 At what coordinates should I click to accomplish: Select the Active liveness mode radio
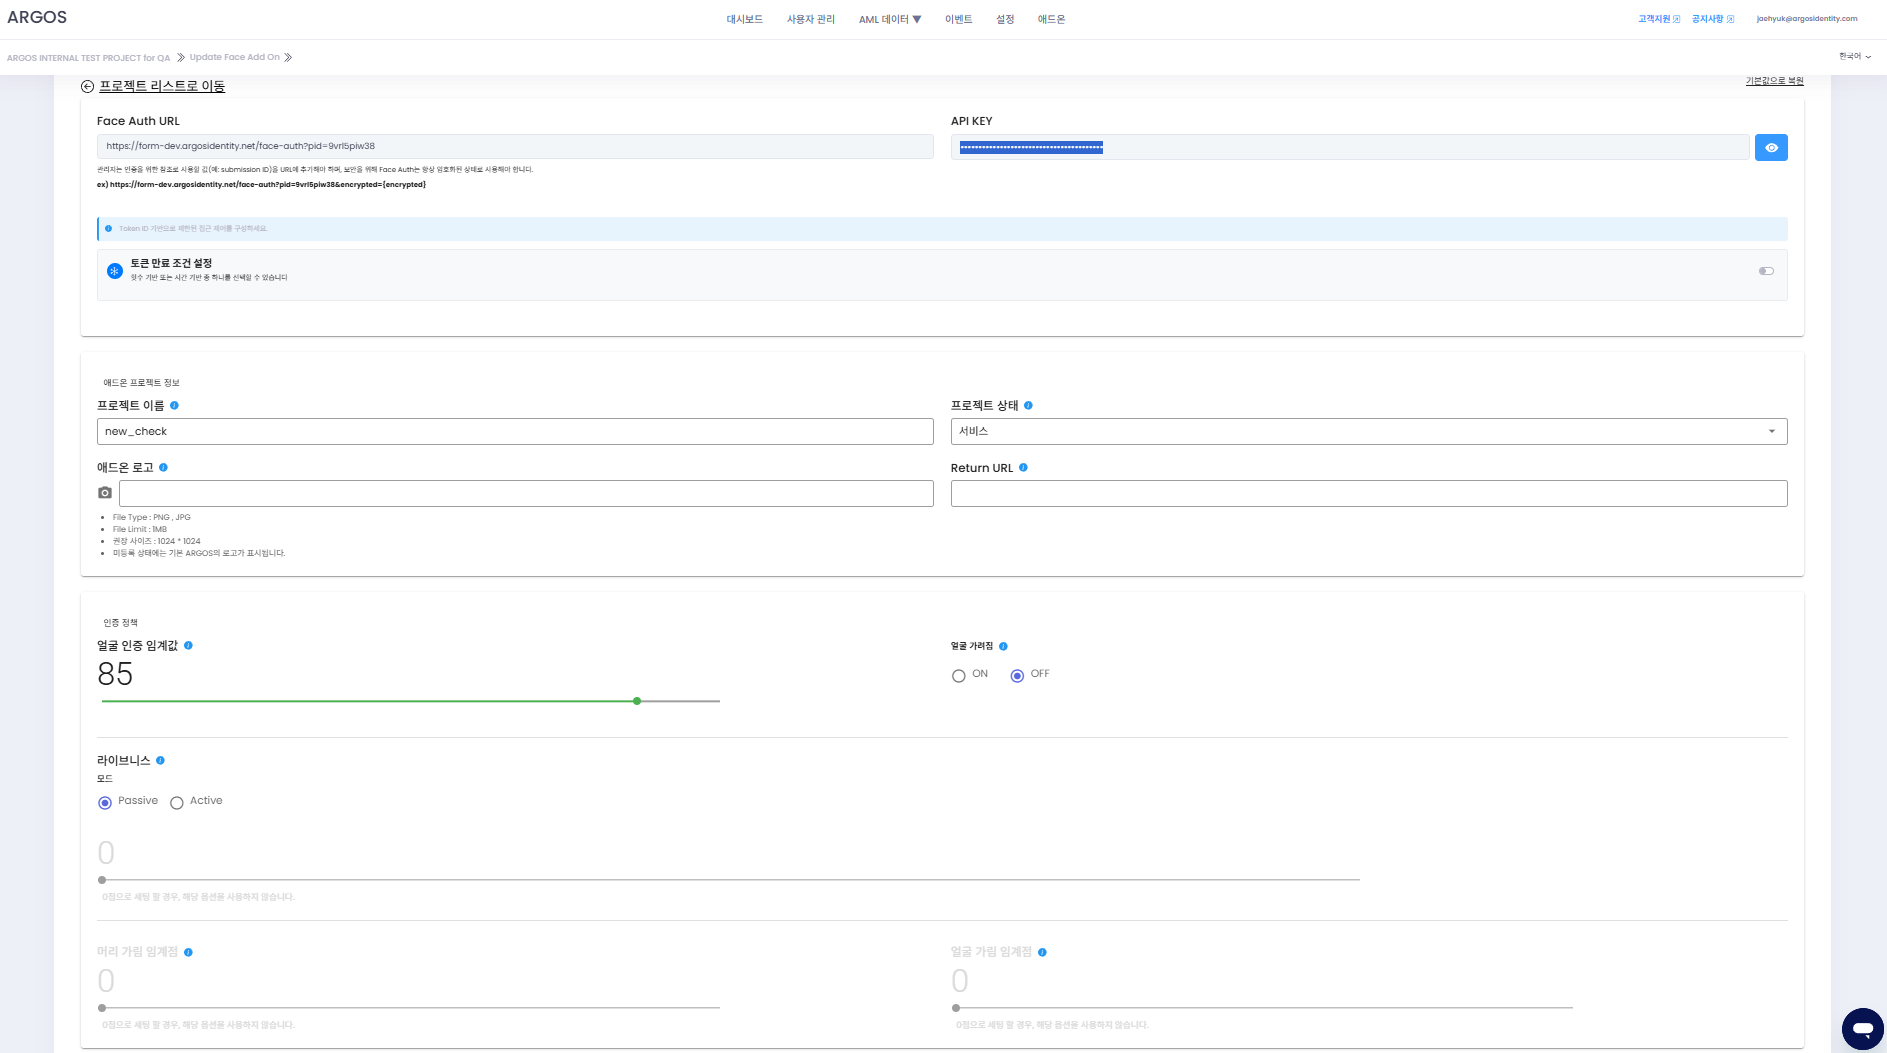coord(177,803)
